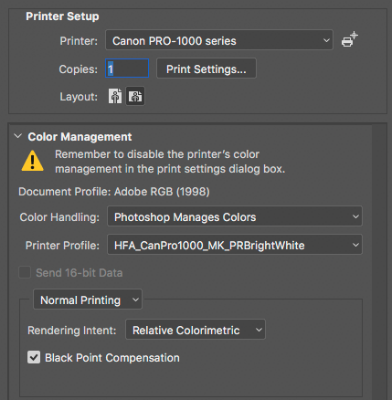Click the Color Management heading

80,137
